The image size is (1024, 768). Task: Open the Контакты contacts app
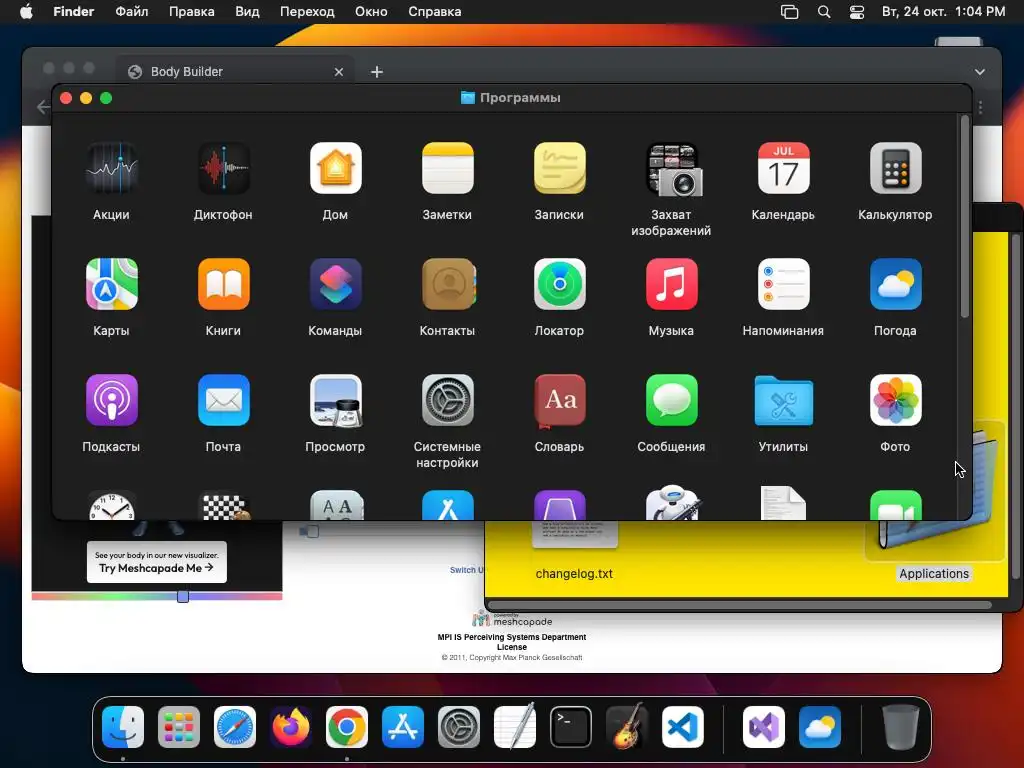447,284
